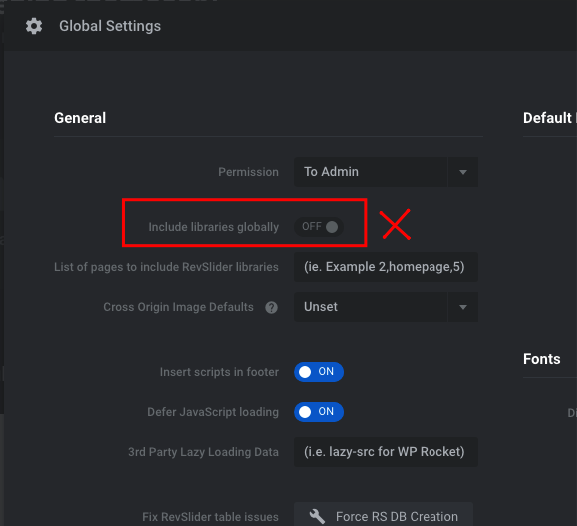The height and width of the screenshot is (526, 577).
Task: Click the Global Settings title
Action: pyautogui.click(x=110, y=26)
